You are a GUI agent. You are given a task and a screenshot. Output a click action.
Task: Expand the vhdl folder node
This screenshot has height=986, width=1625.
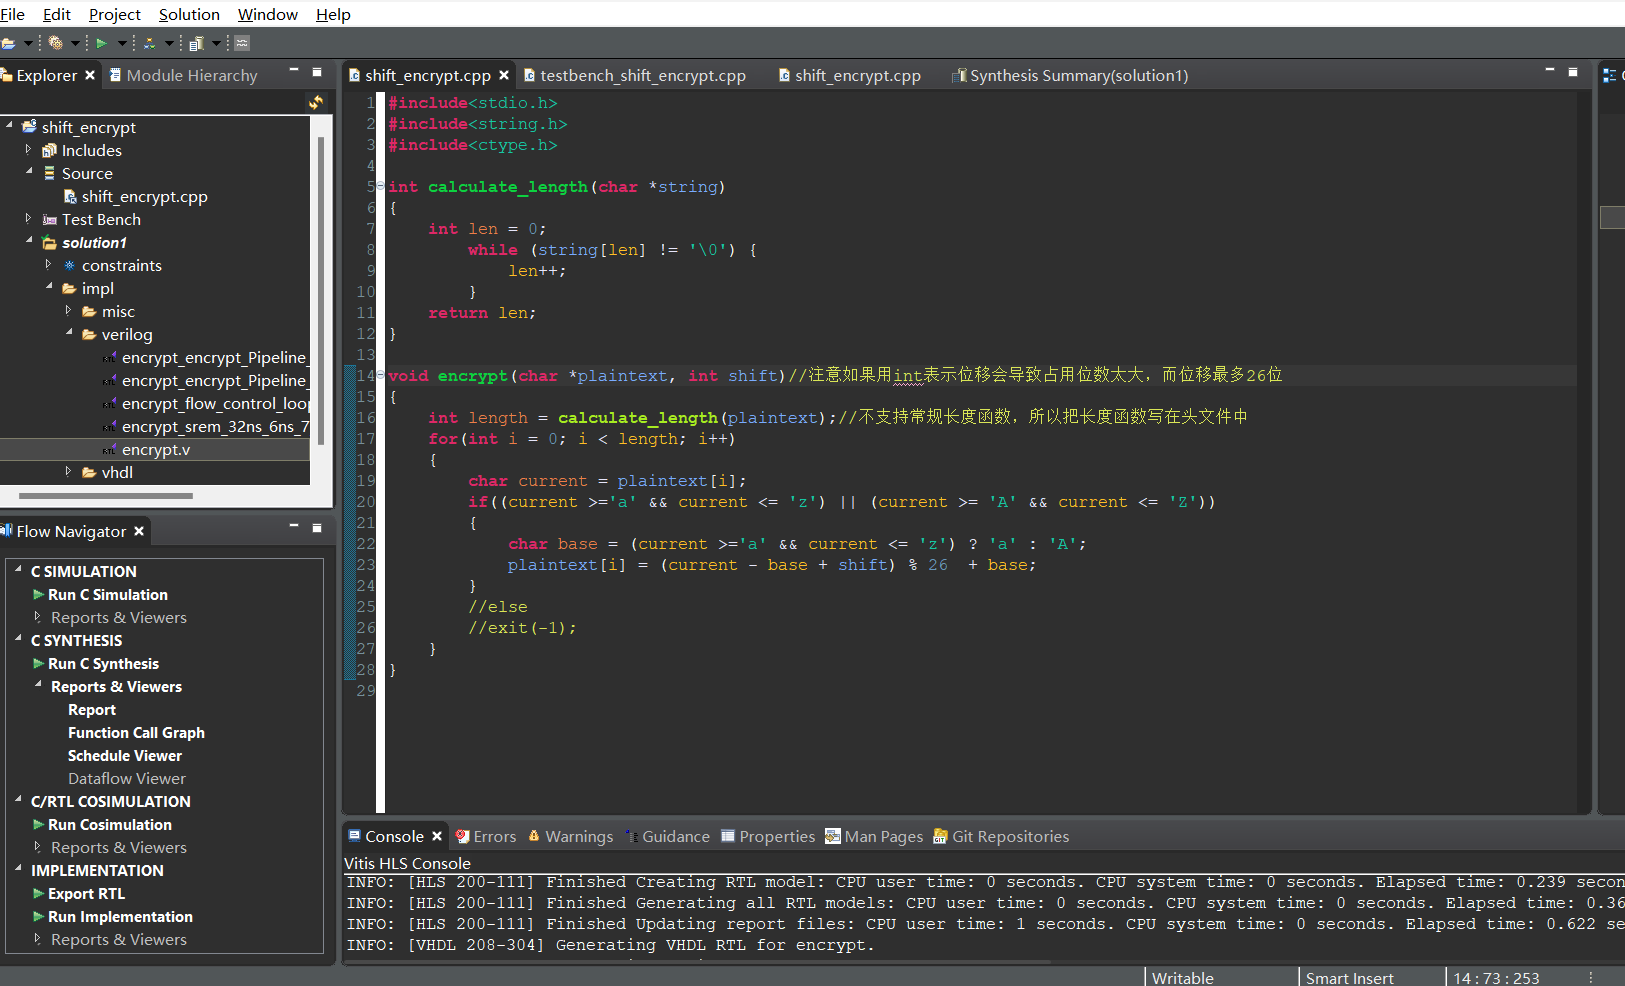[x=68, y=471]
